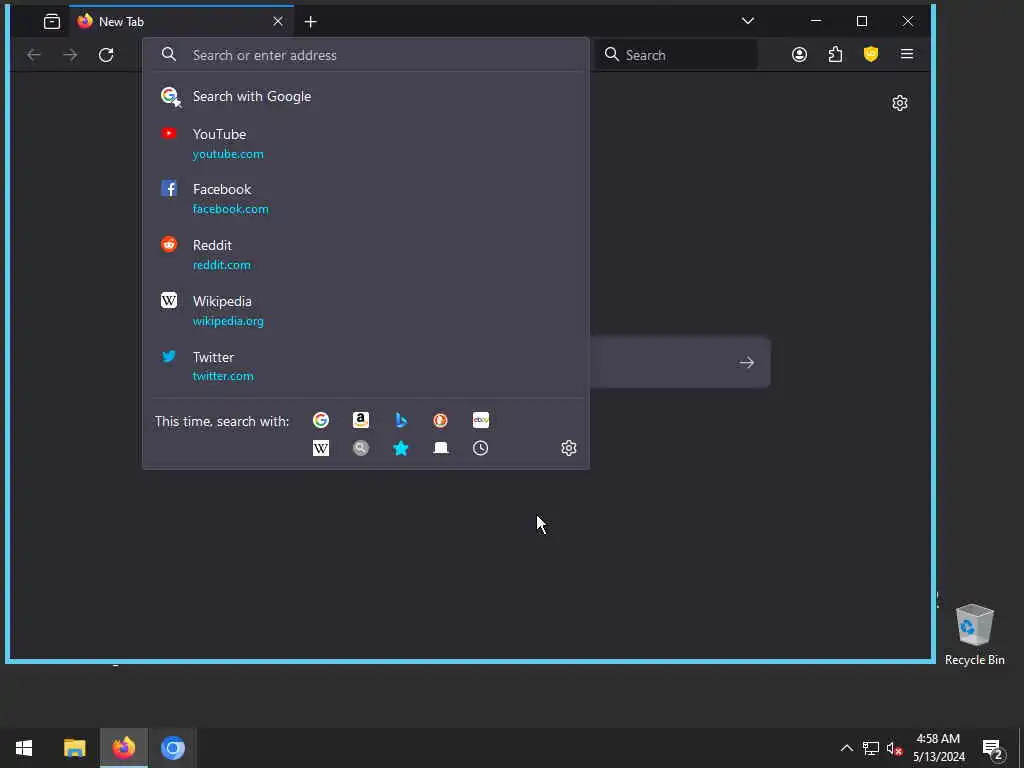Open the notification center icon
The height and width of the screenshot is (768, 1024).
(993, 748)
